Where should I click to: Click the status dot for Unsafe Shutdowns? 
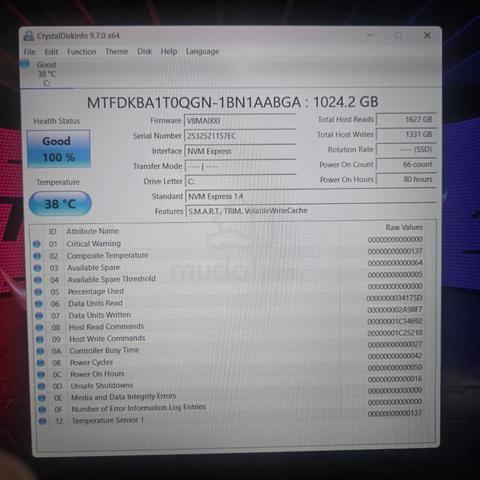click(41, 386)
